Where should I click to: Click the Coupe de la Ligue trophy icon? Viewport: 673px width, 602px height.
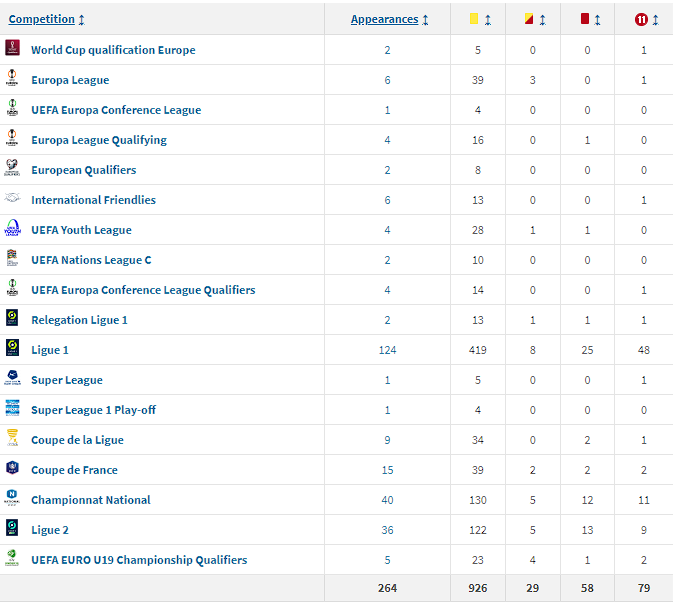[x=12, y=439]
